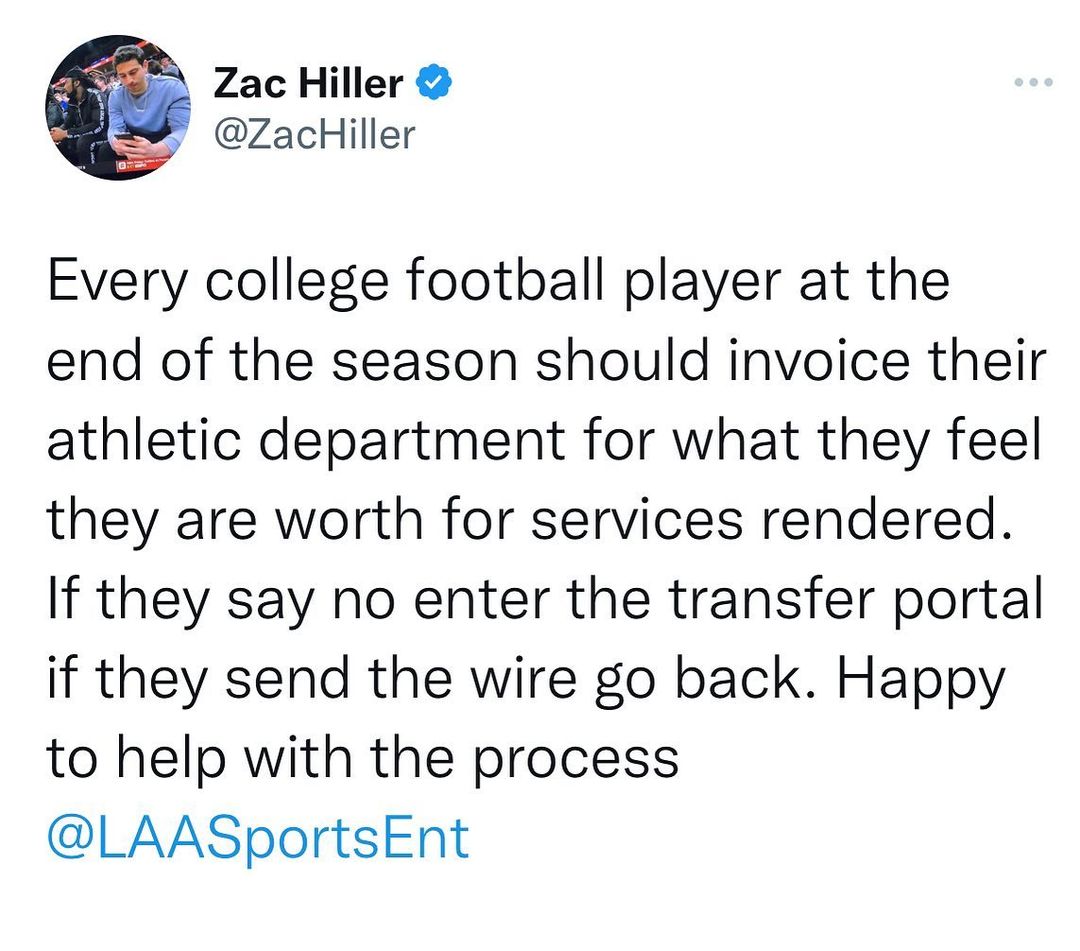Image resolution: width=1080 pixels, height=951 pixels.
Task: Open the tweet's three-dot more options menu
Action: click(1033, 83)
